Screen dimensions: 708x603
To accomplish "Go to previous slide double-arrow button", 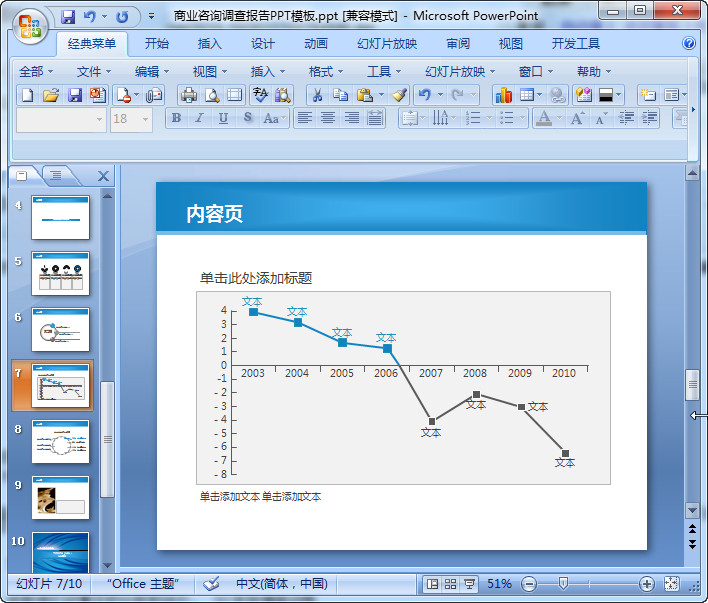I will point(692,528).
